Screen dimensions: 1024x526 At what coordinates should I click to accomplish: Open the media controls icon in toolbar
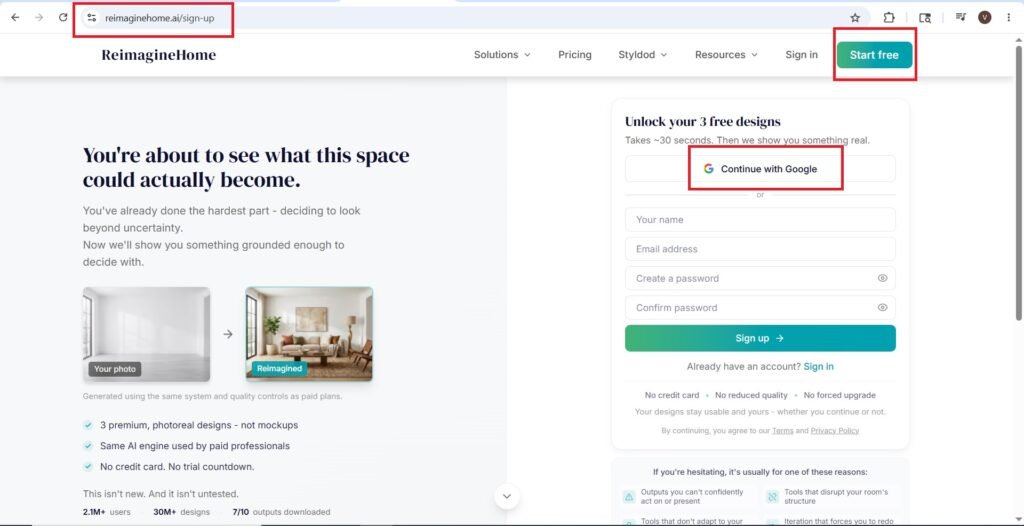point(960,18)
